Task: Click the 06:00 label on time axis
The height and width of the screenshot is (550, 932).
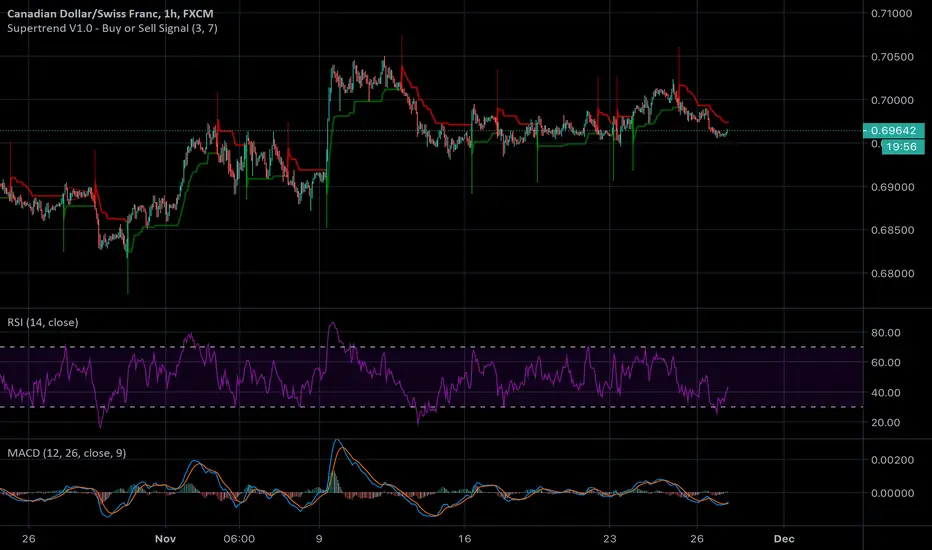Action: coord(239,539)
